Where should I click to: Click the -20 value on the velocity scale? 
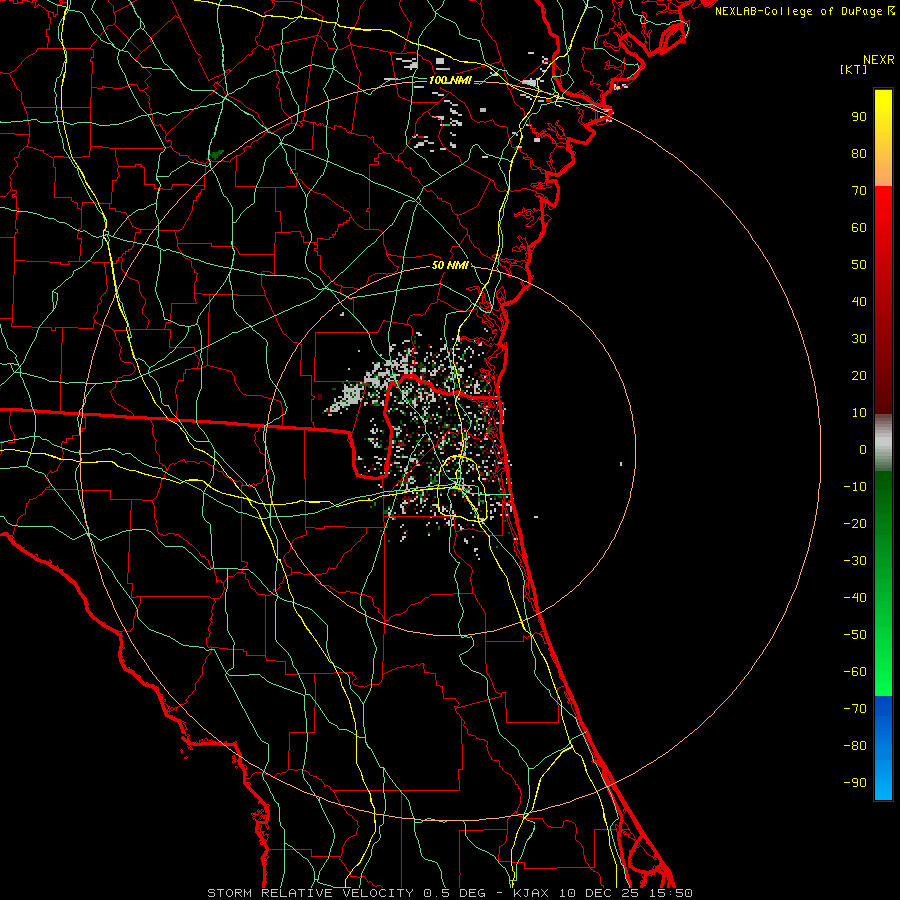[855, 524]
